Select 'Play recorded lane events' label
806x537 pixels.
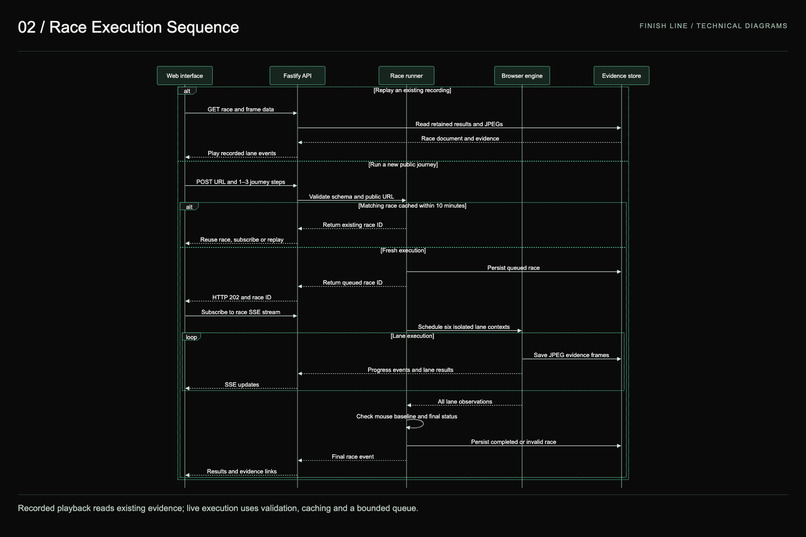(x=242, y=153)
